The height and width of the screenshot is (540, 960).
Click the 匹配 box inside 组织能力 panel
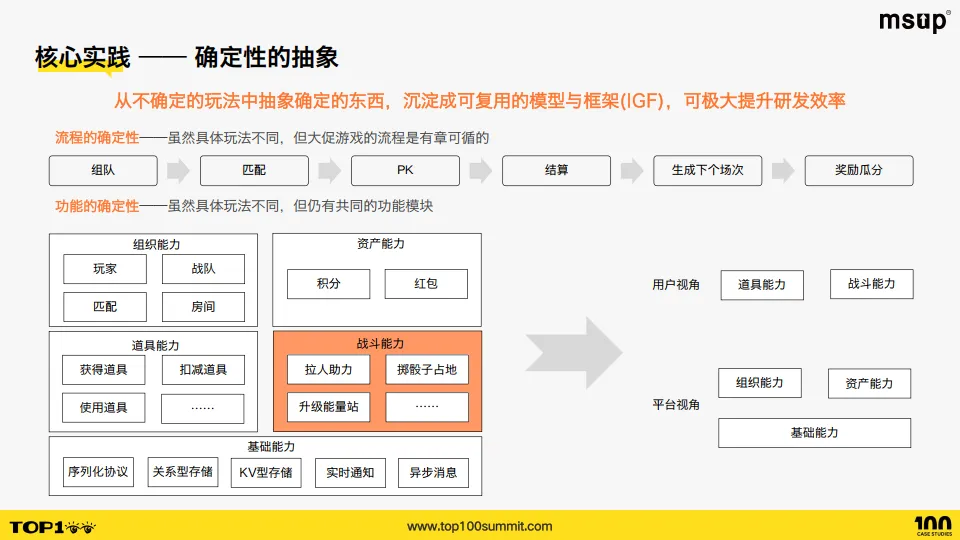click(105, 307)
